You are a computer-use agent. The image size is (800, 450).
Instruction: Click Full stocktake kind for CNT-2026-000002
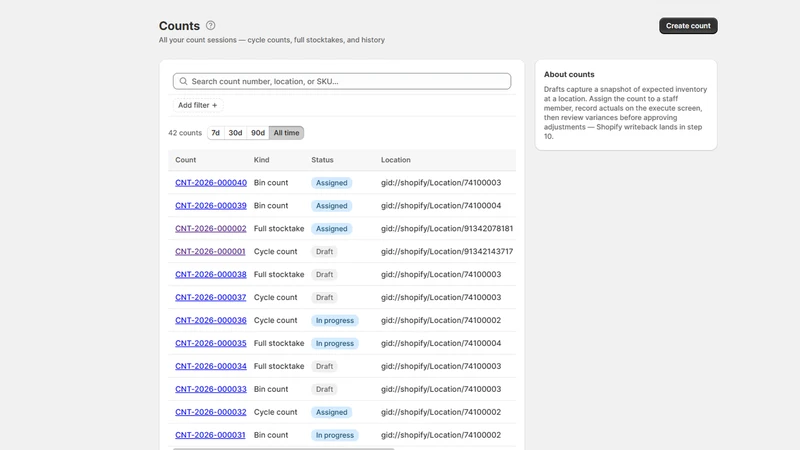click(x=279, y=229)
